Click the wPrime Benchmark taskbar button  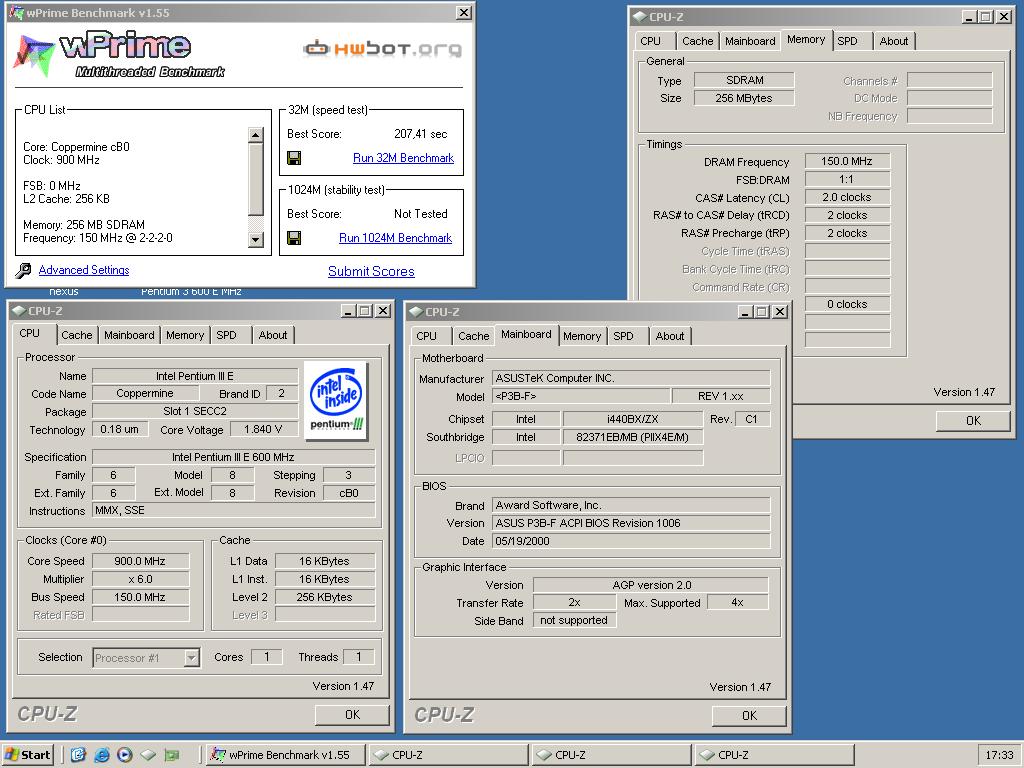tap(285, 755)
